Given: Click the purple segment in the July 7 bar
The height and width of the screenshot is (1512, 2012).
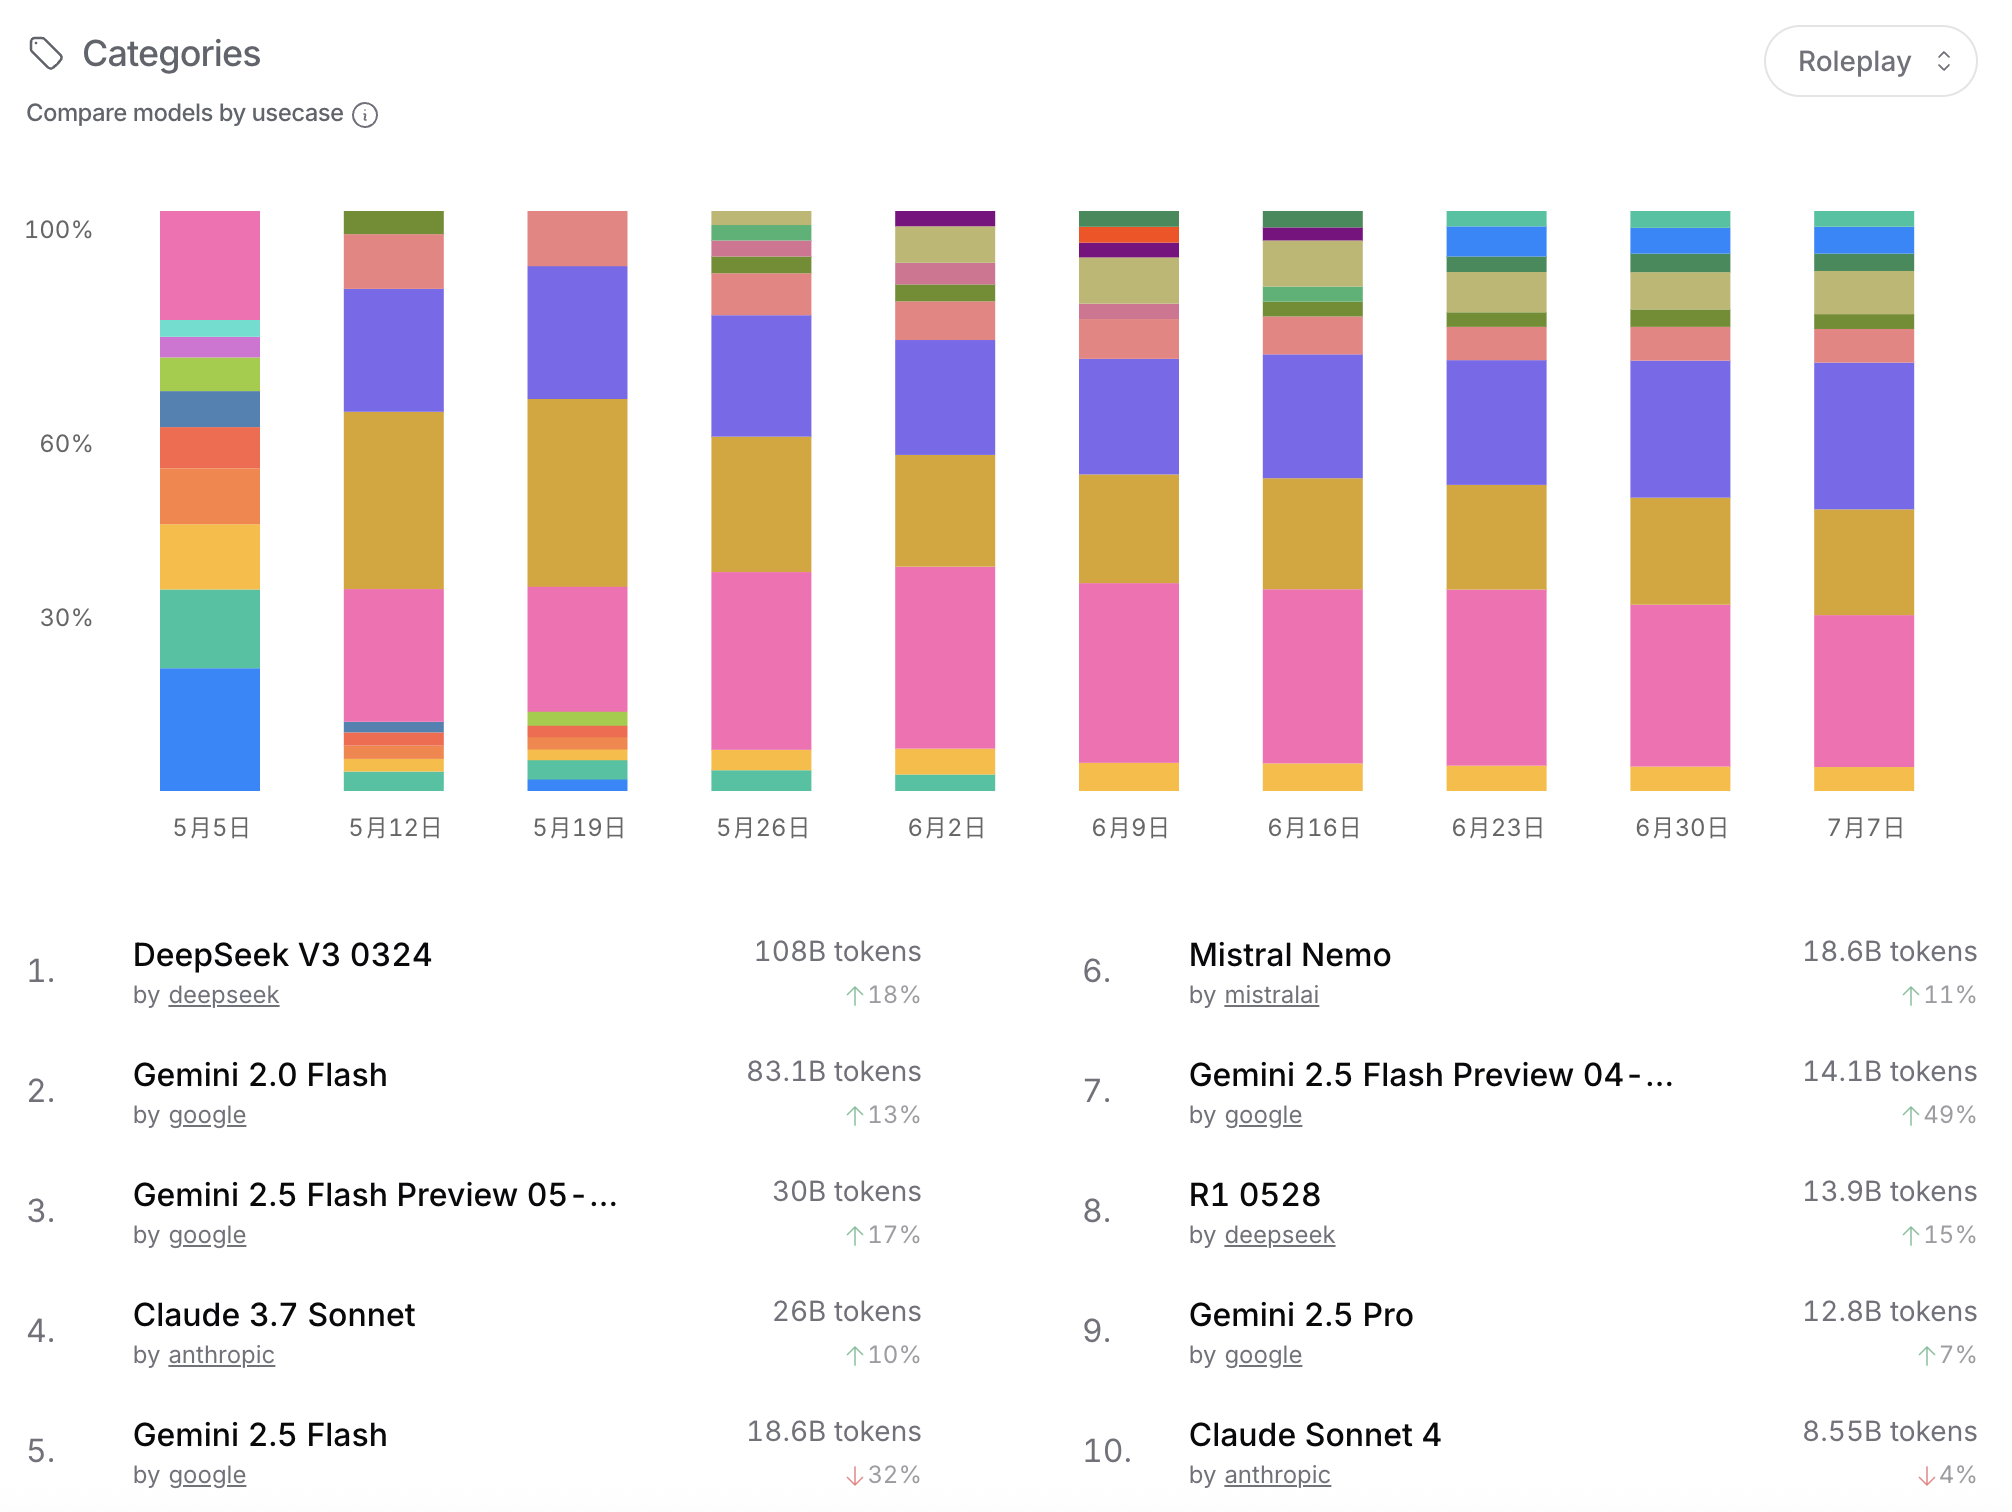Looking at the screenshot, I should (1863, 436).
